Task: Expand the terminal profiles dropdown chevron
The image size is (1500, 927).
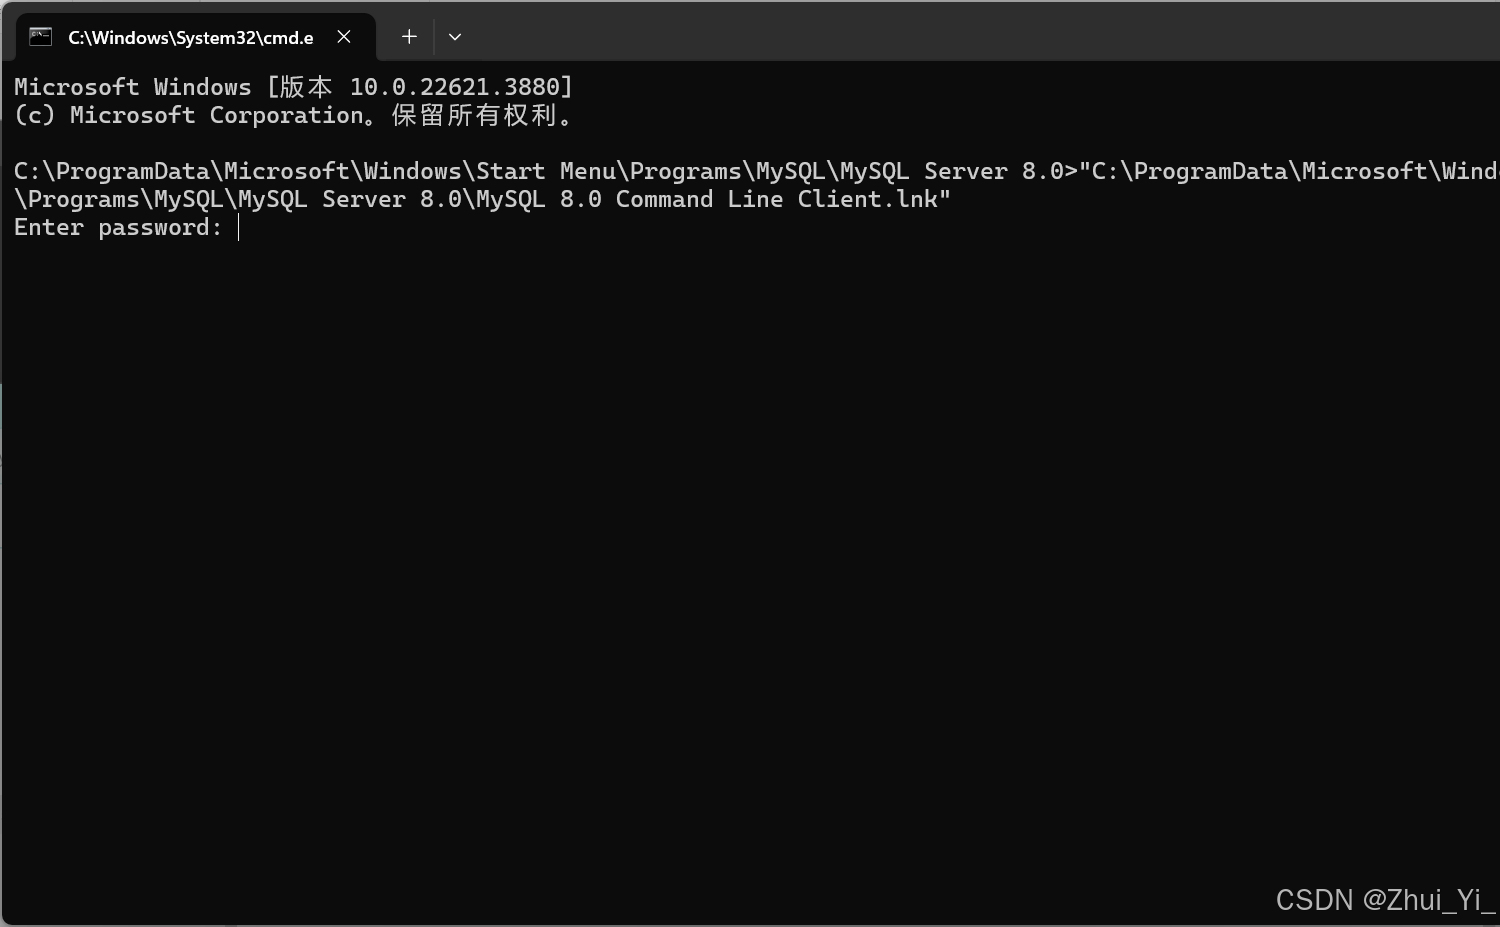Action: pos(455,37)
